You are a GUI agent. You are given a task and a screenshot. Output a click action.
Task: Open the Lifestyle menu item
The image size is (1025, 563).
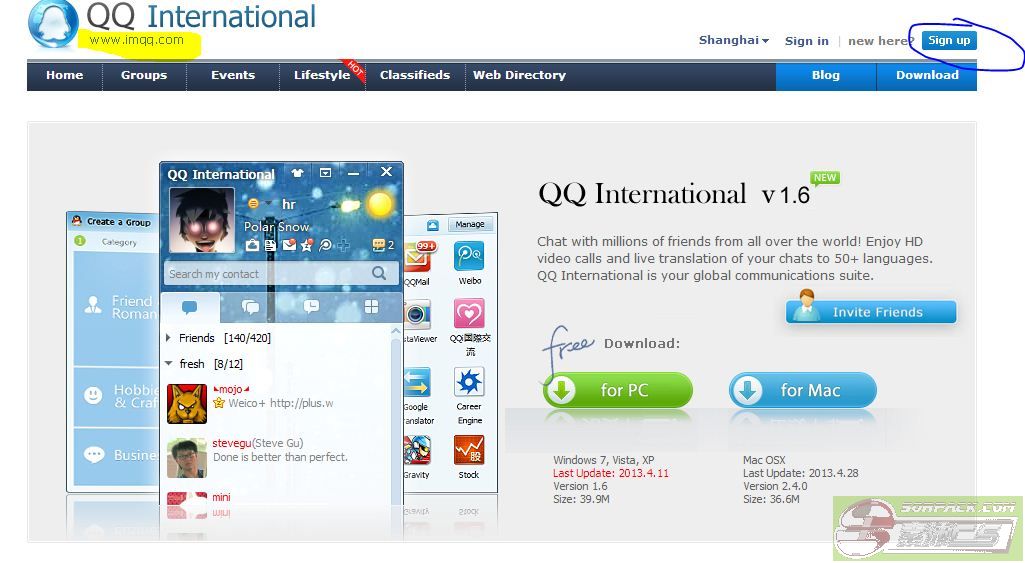[321, 75]
